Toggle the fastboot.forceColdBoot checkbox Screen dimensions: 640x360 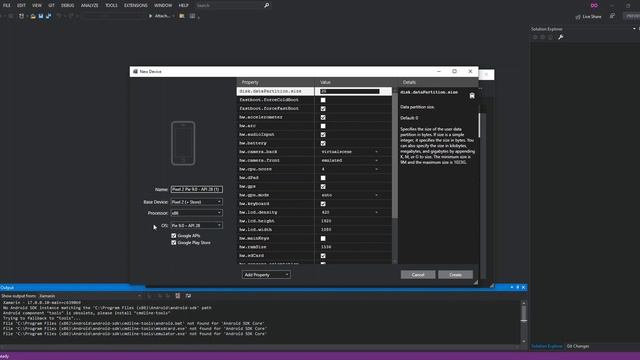tap(323, 100)
